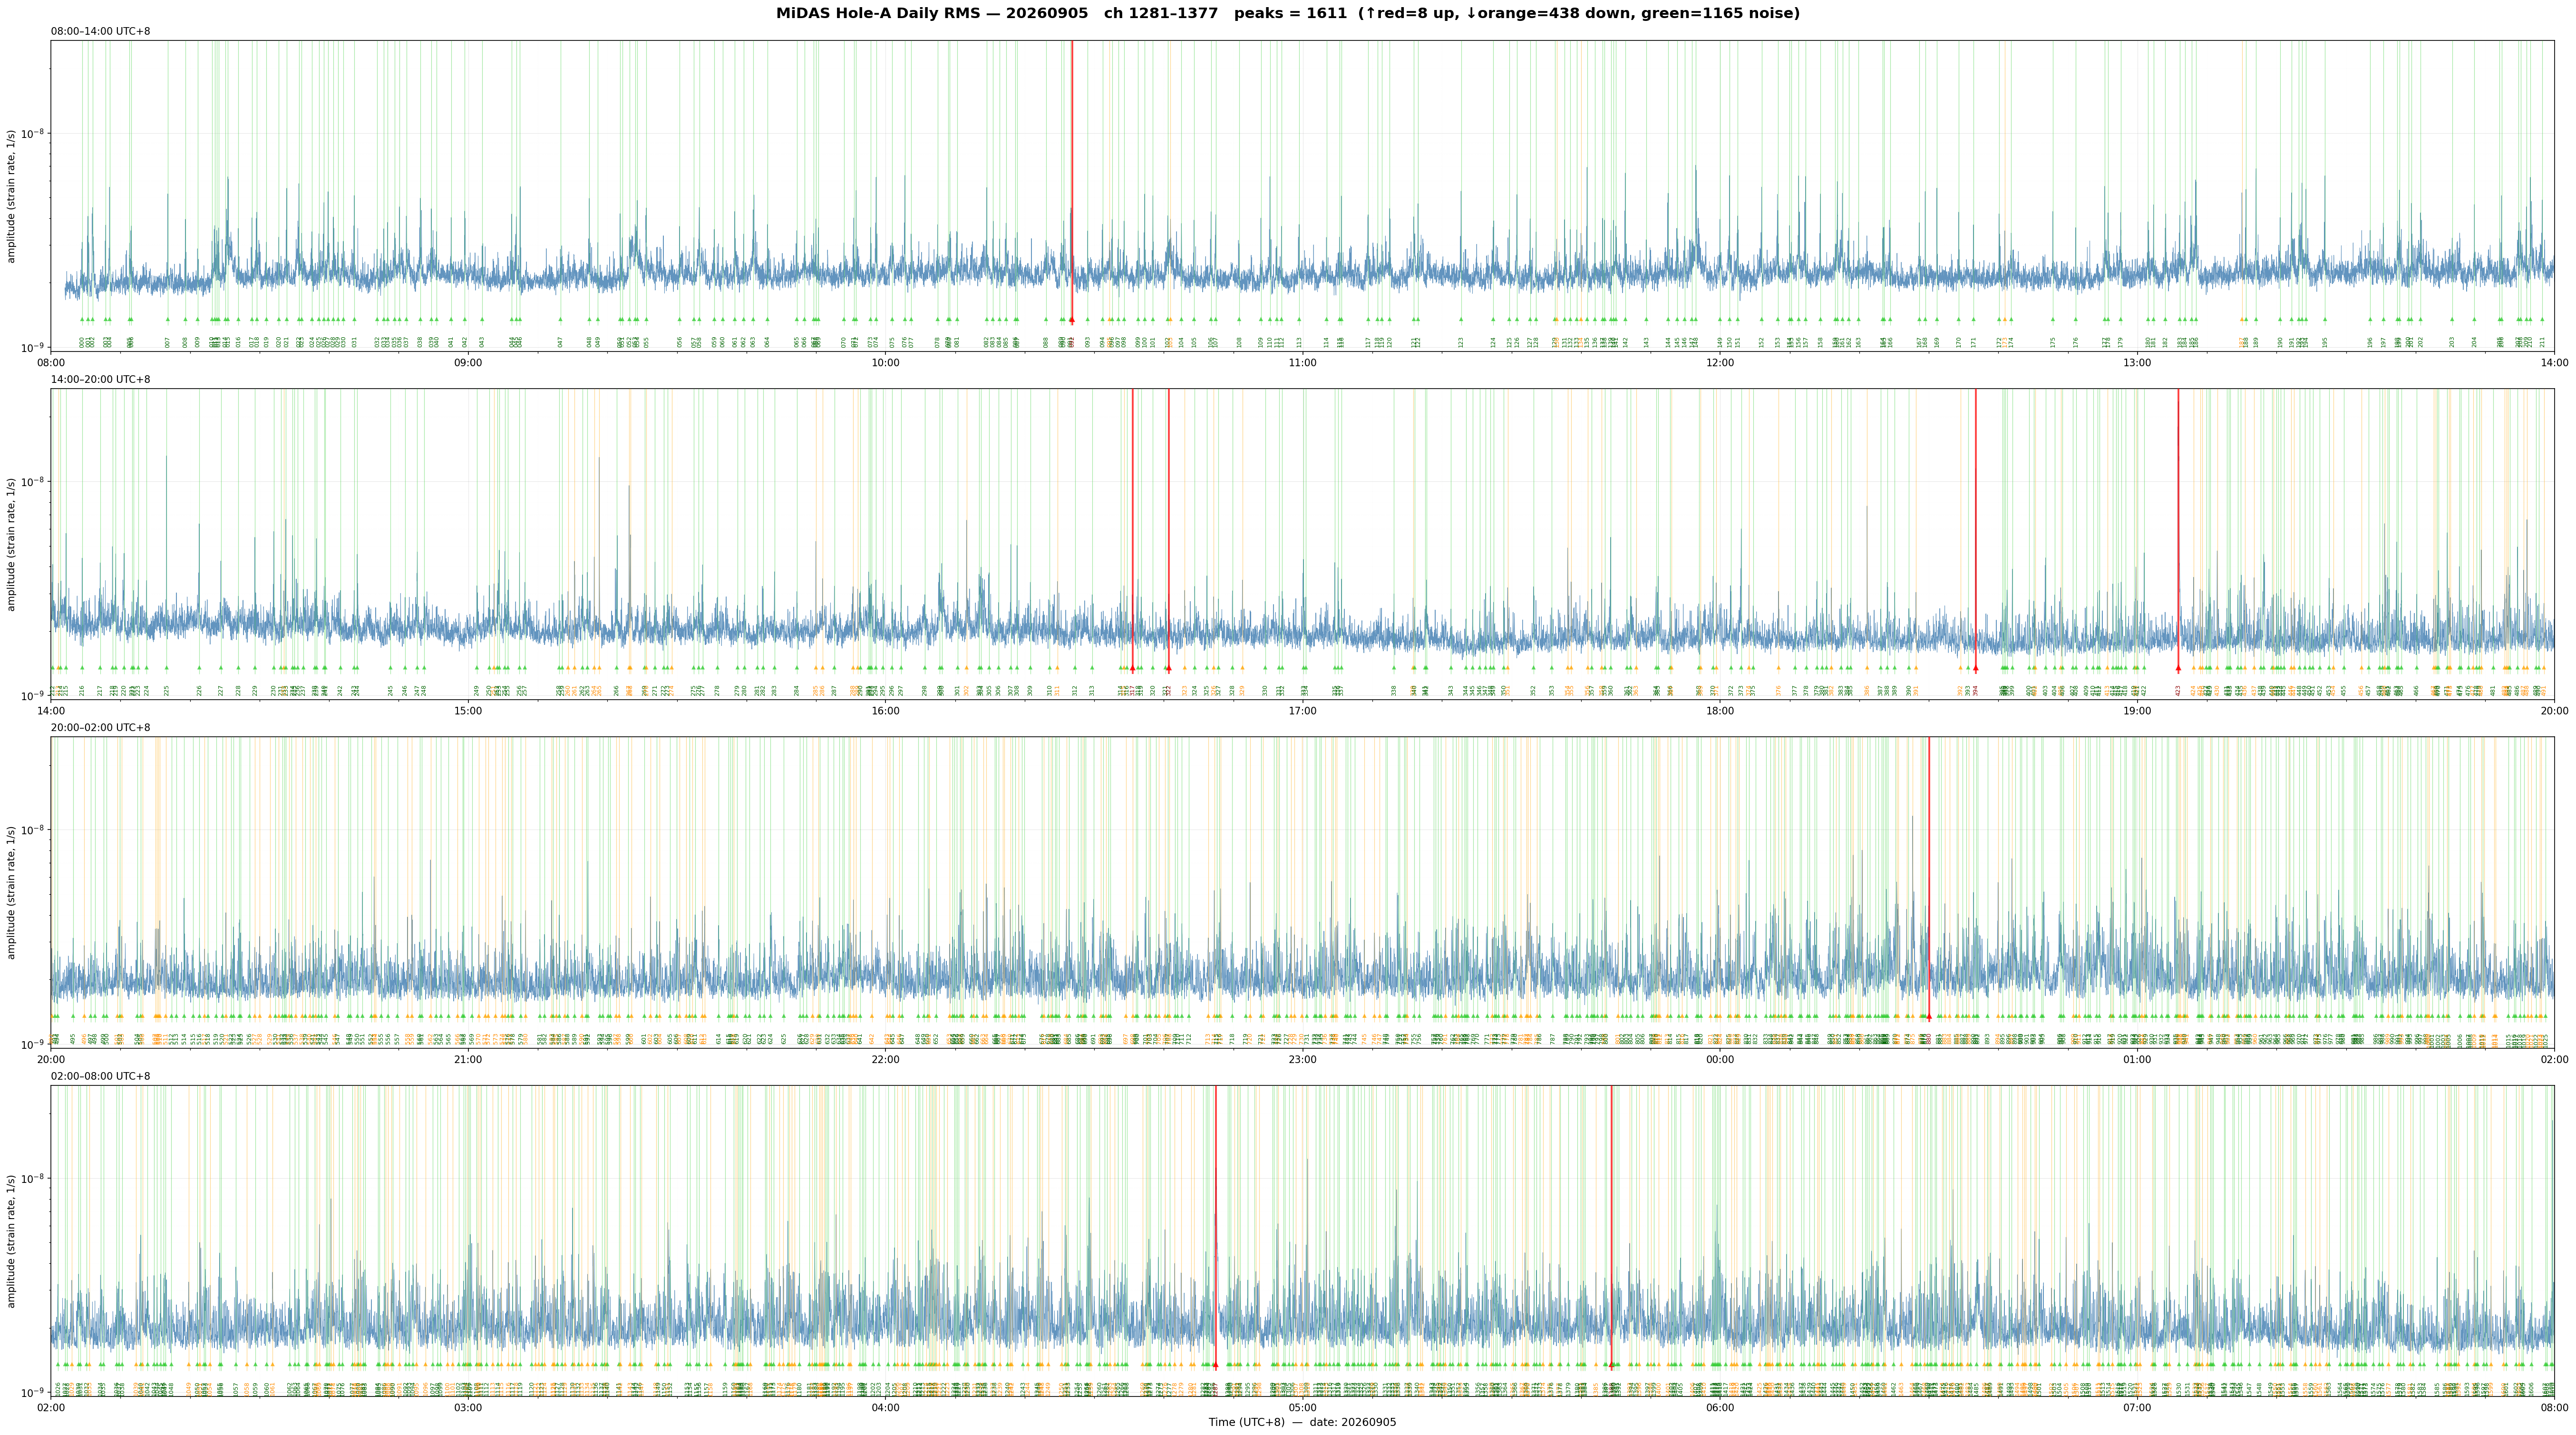Screen dimensions: 2576x1435
Task: Click the "20:00" tick label starting the third panel
Action: [51, 1058]
